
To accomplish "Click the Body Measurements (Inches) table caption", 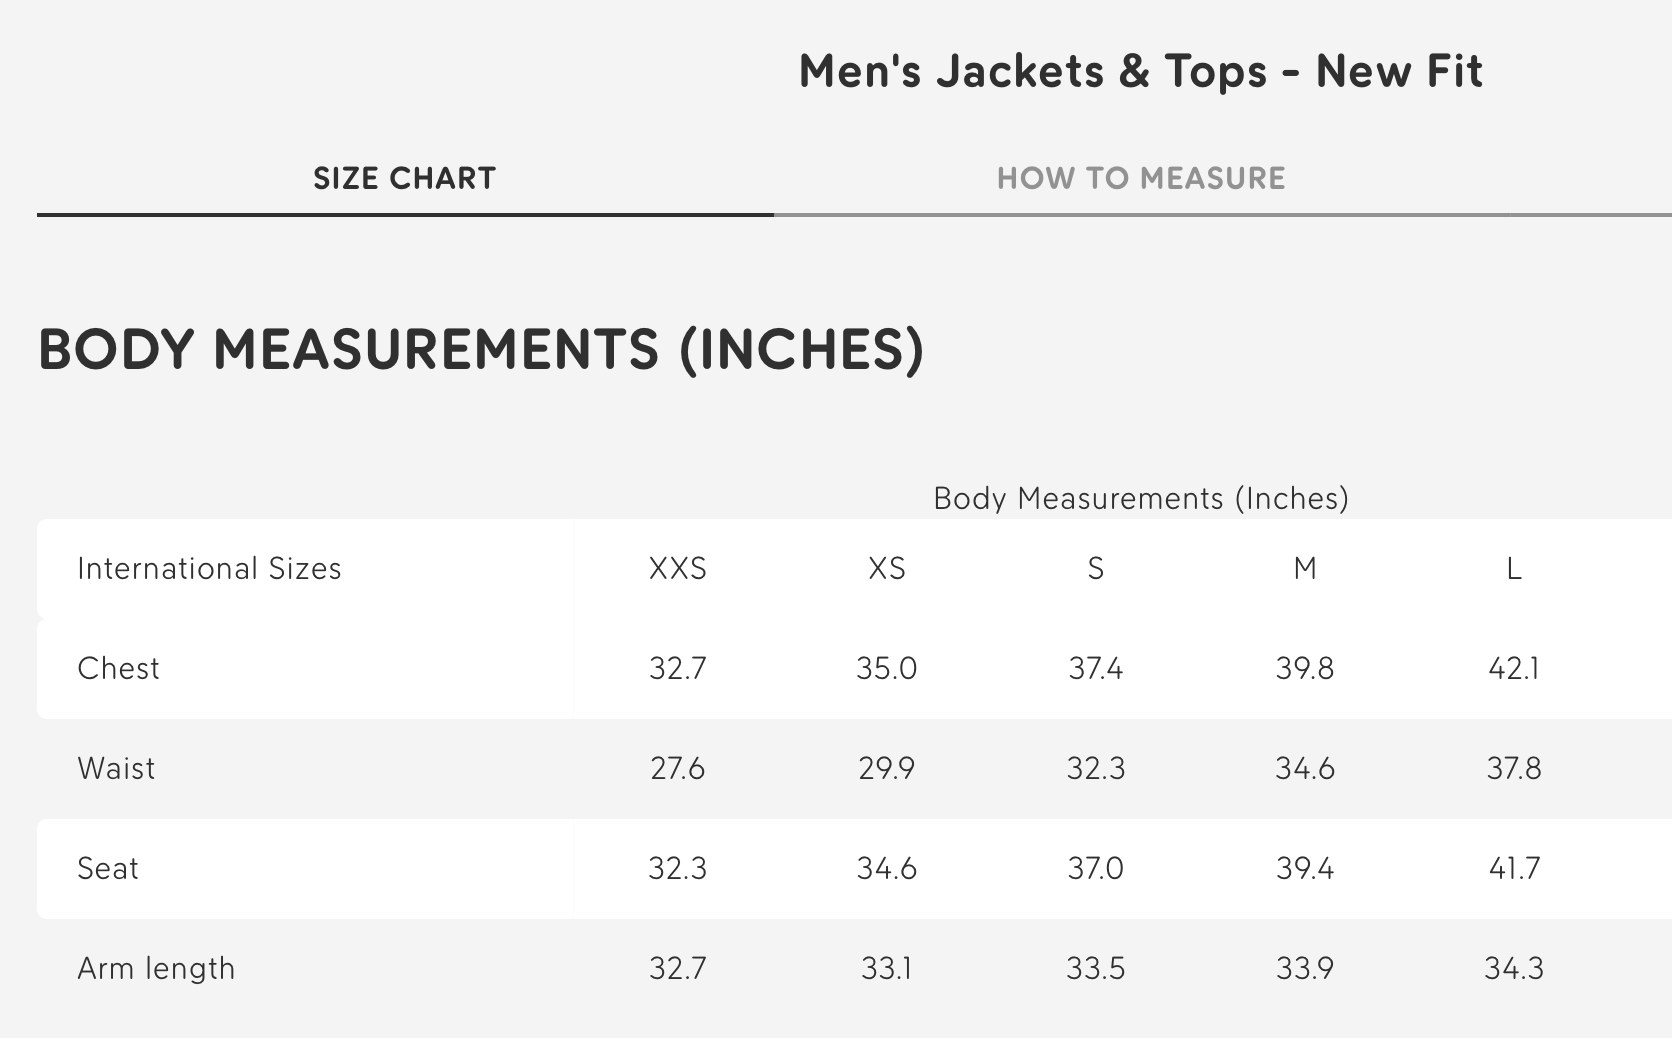I will 1141,498.
